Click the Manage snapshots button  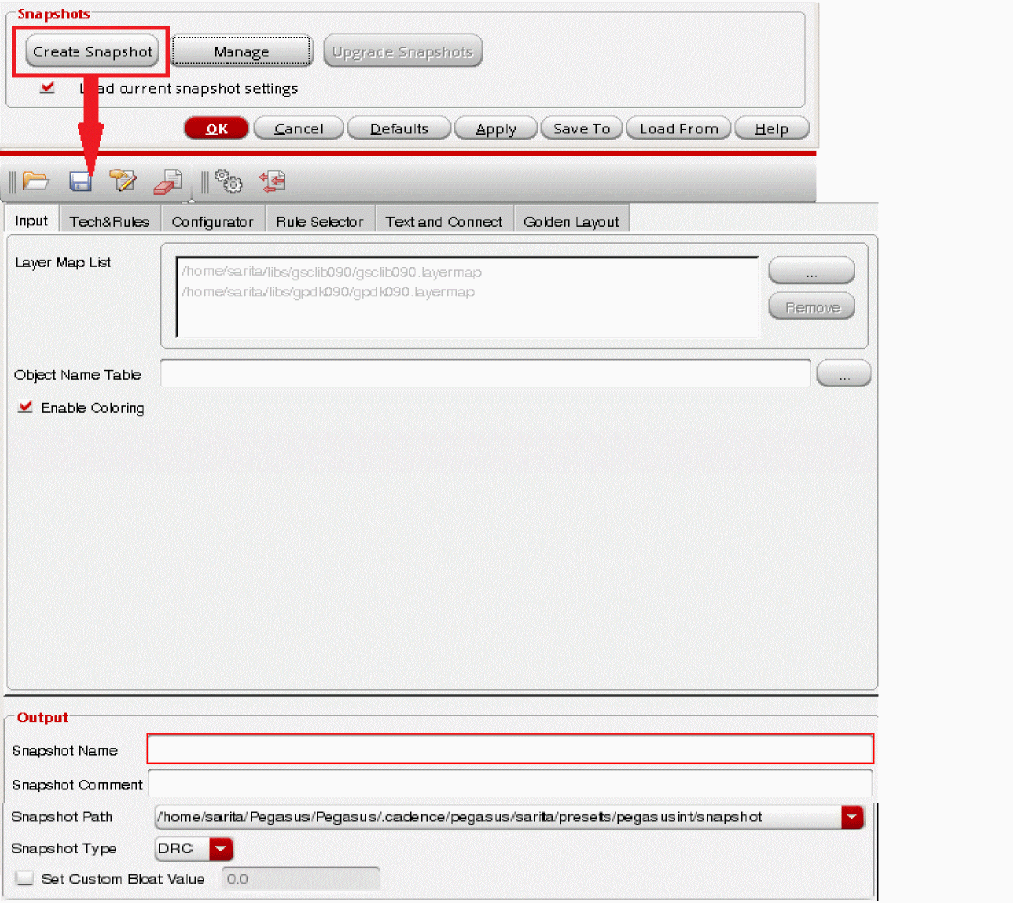click(242, 52)
